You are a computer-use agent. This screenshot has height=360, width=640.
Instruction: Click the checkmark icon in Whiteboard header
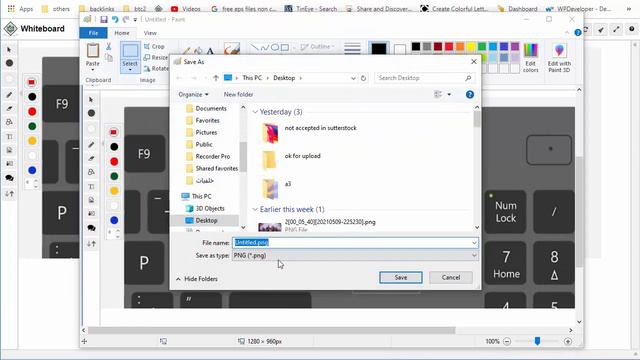601,29
